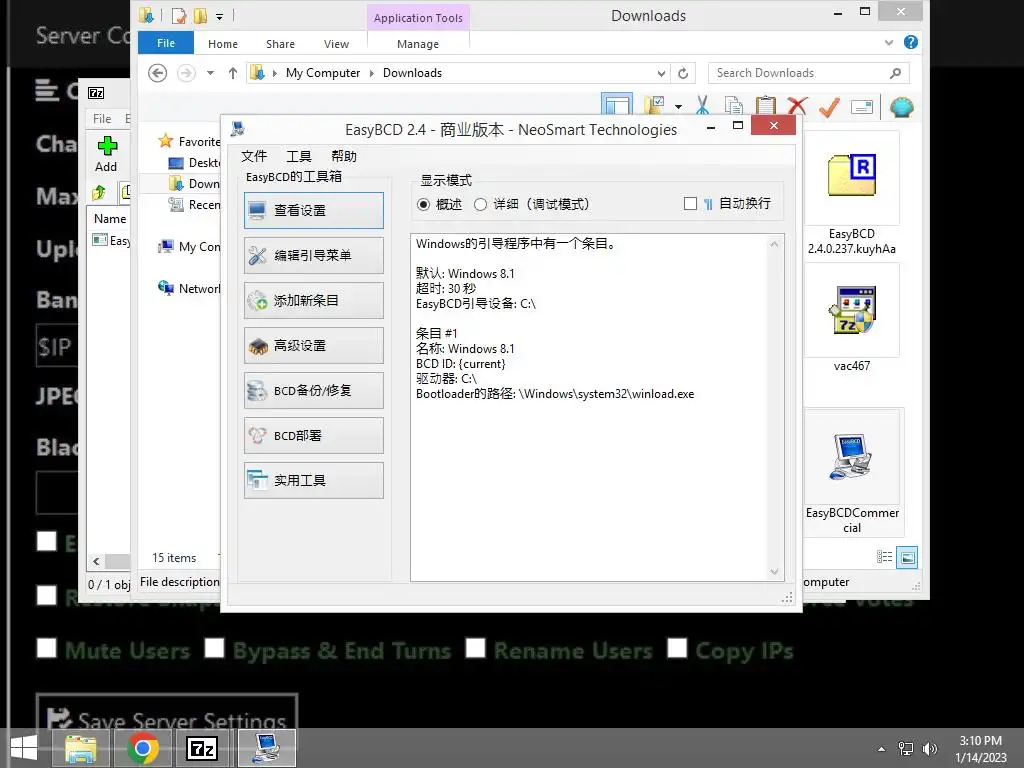Select the EasyBCDCommercial file

(852, 473)
